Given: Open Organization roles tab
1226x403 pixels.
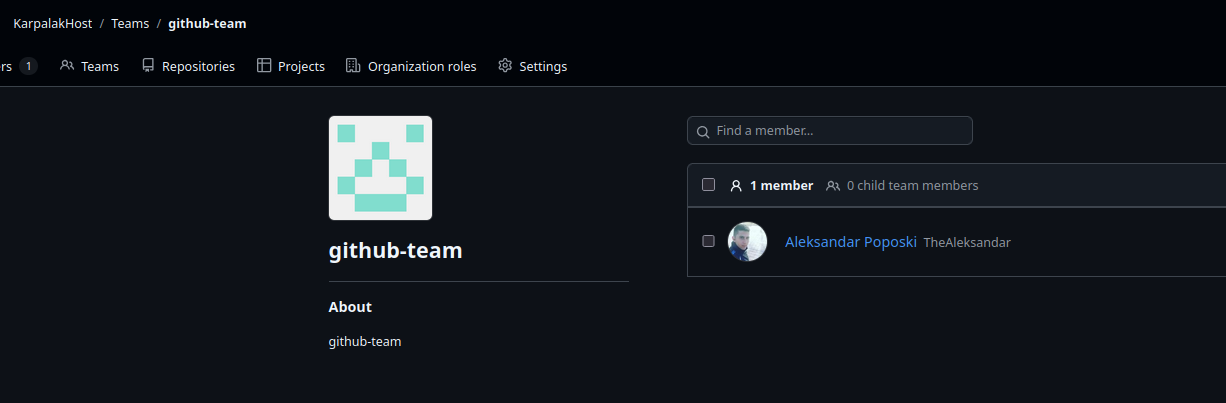Looking at the screenshot, I should click(x=411, y=66).
